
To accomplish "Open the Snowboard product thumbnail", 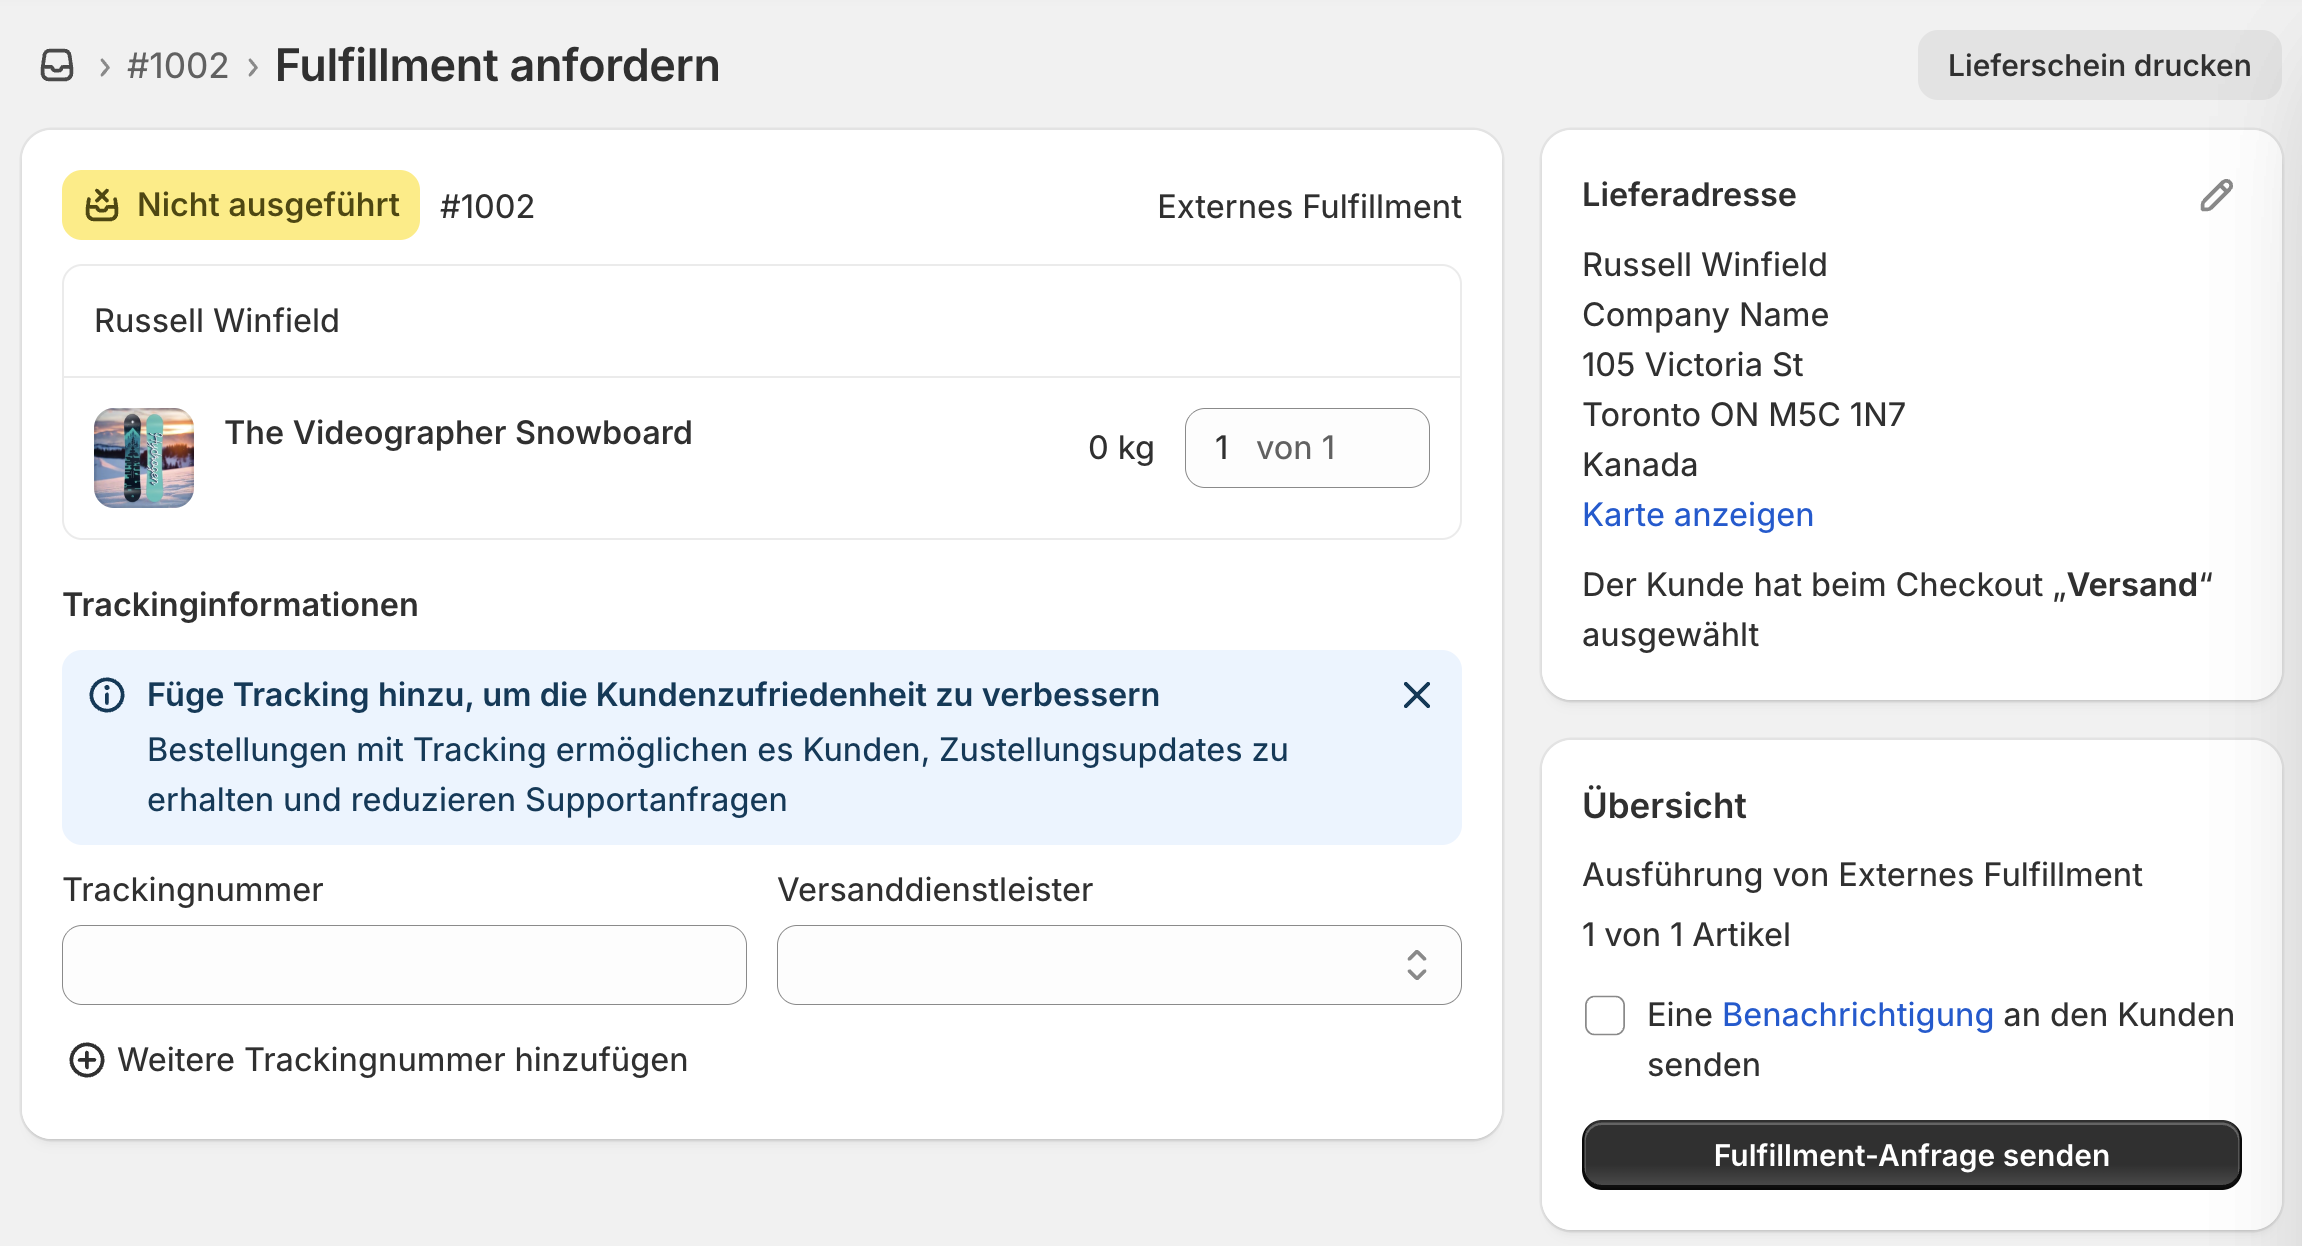I will tap(144, 458).
